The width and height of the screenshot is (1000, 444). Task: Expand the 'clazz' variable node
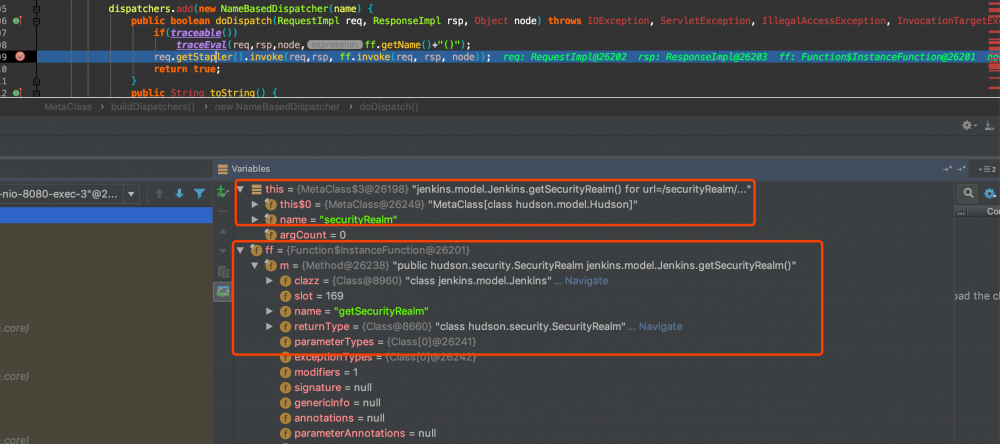(270, 282)
